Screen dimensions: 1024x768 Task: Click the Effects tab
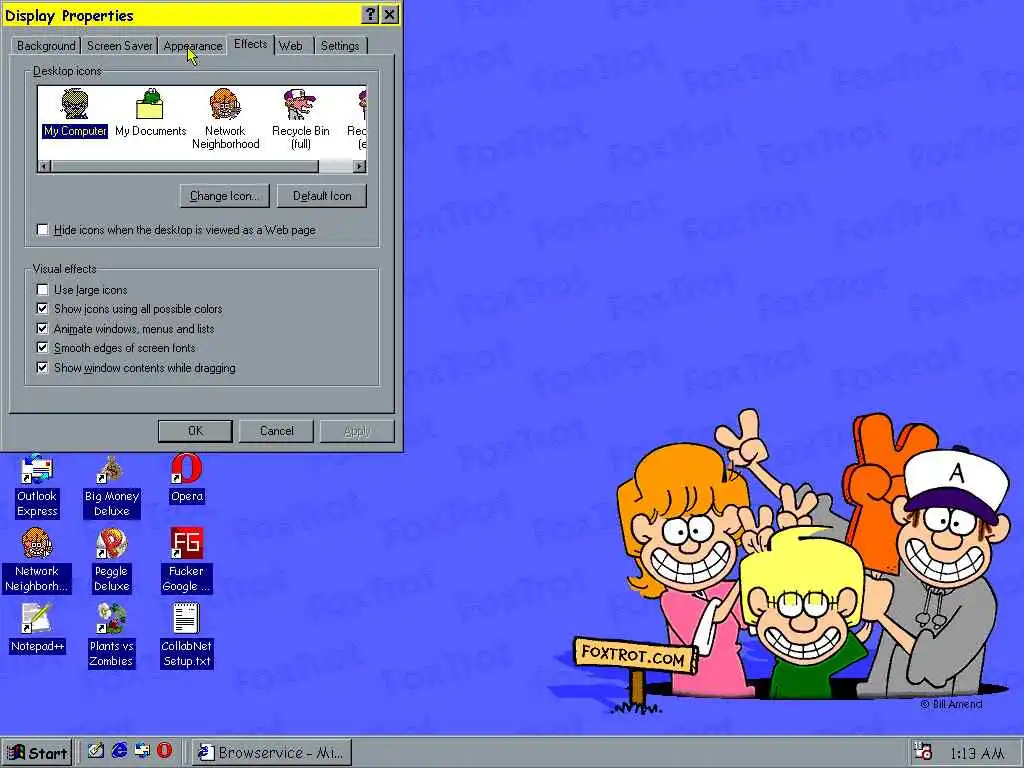[x=251, y=44]
